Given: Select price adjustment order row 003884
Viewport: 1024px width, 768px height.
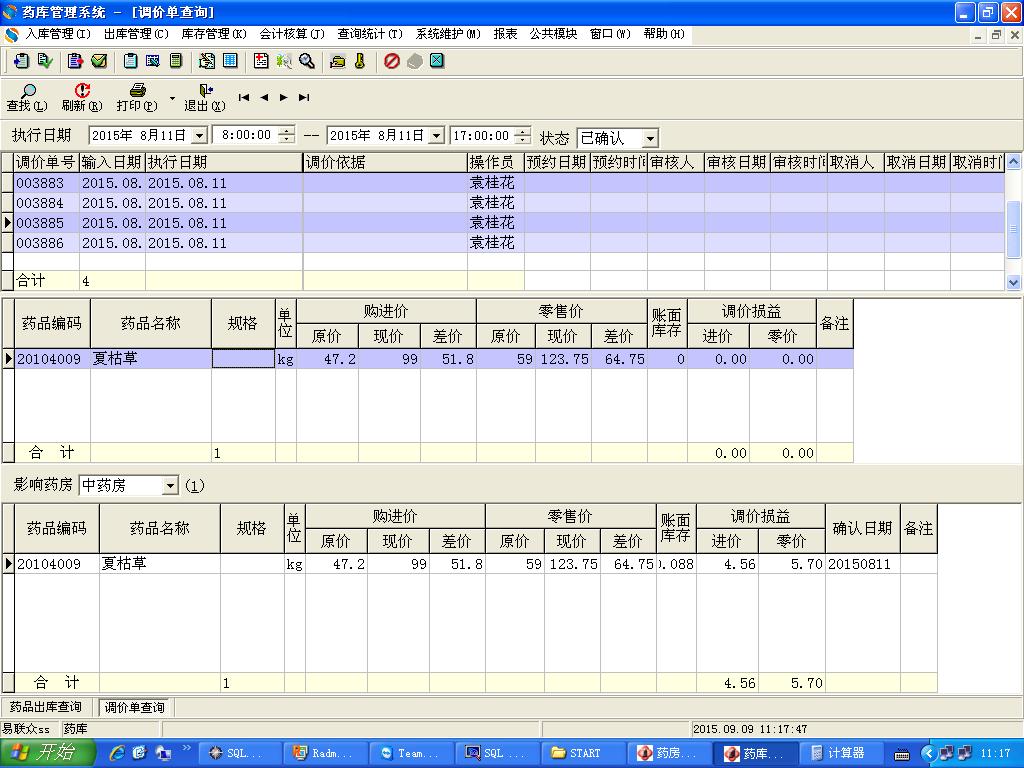Looking at the screenshot, I should tap(40, 203).
